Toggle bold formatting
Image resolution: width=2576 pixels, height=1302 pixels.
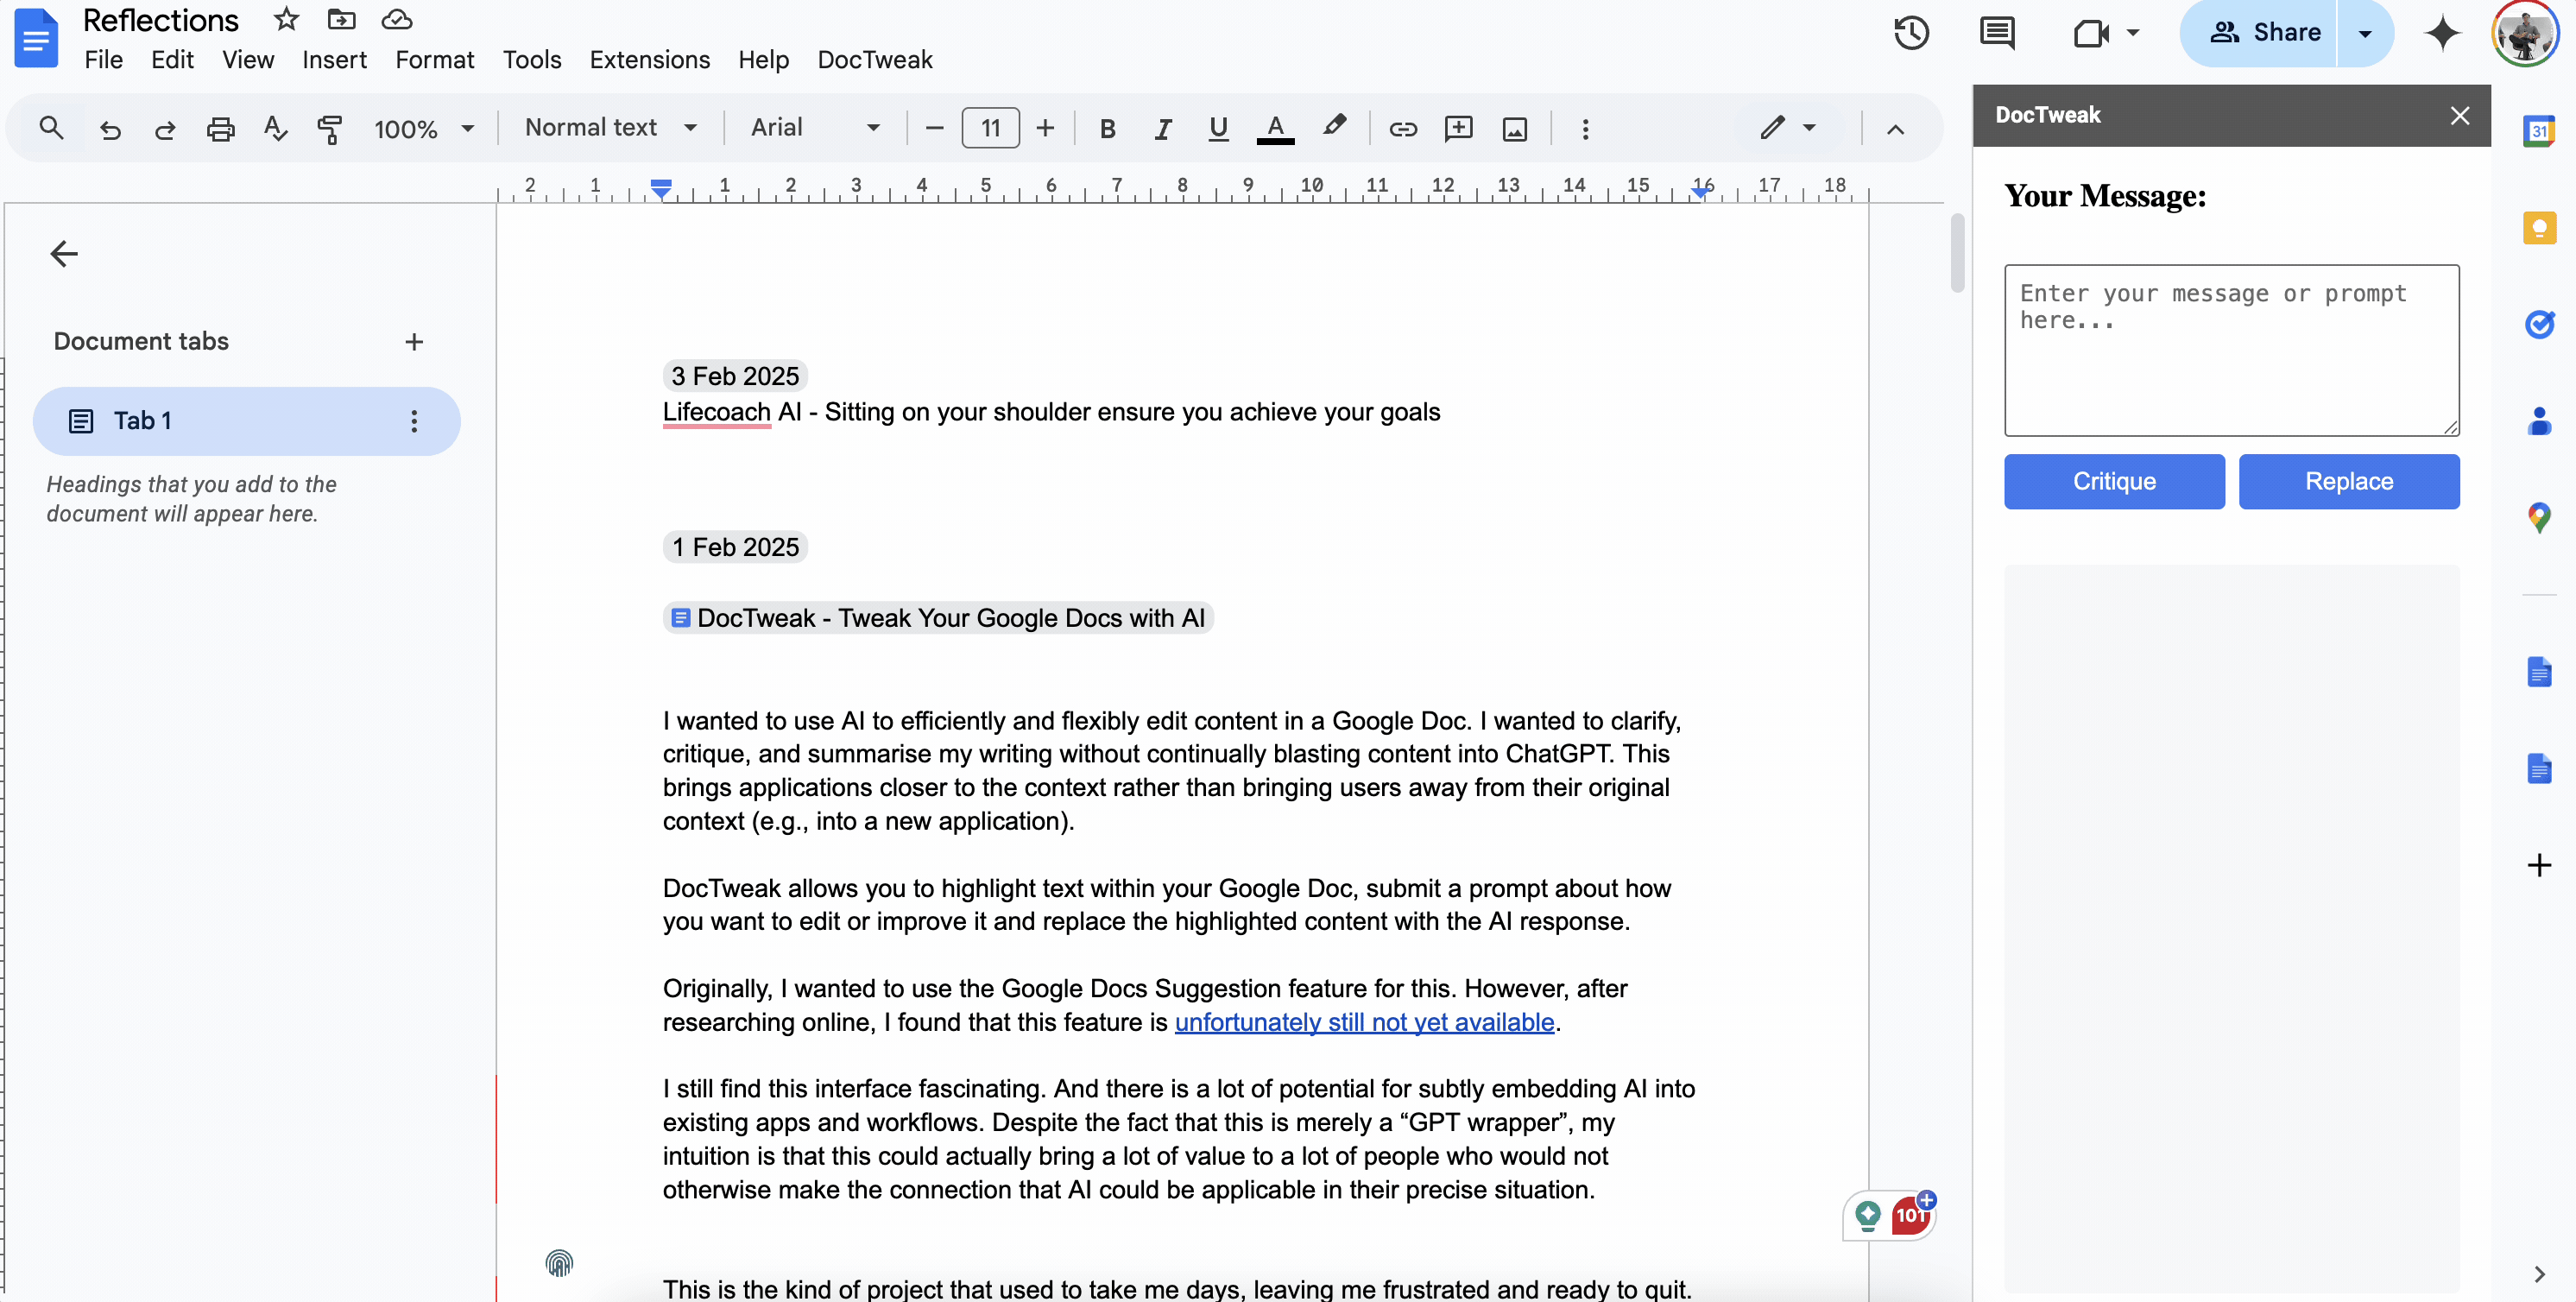1107,129
